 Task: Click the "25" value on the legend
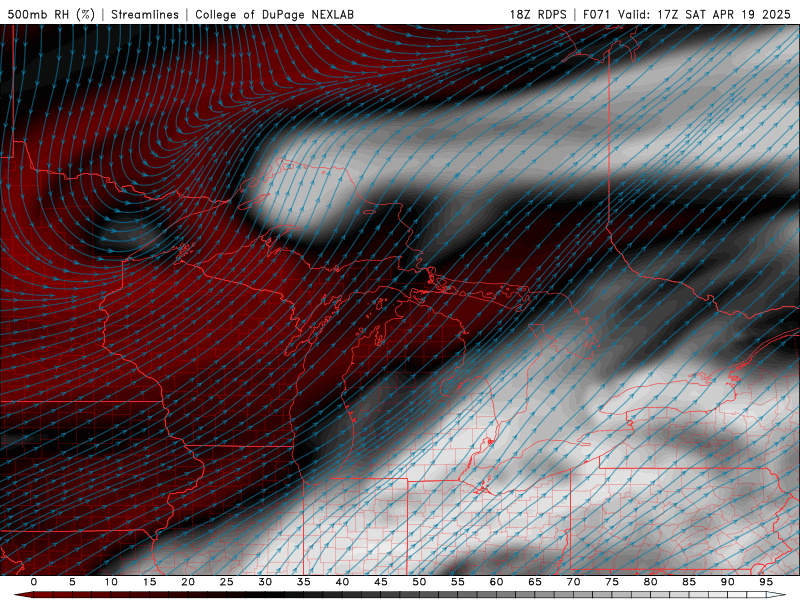click(x=226, y=582)
